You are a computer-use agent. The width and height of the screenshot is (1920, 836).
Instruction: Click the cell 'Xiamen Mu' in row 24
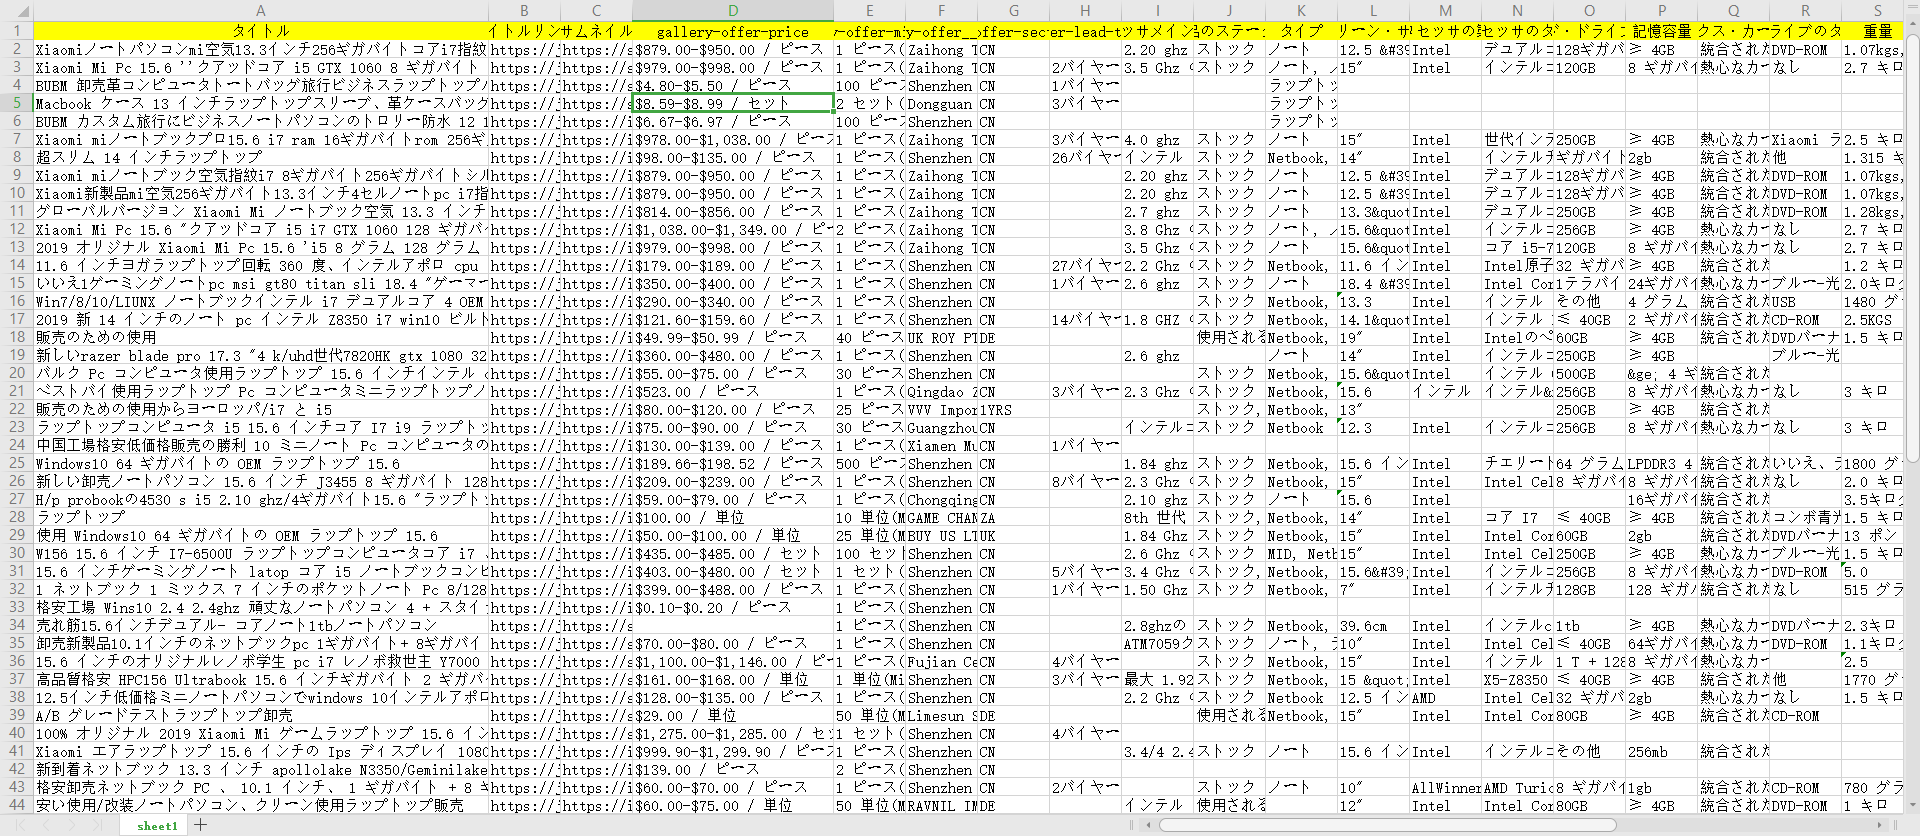[941, 445]
